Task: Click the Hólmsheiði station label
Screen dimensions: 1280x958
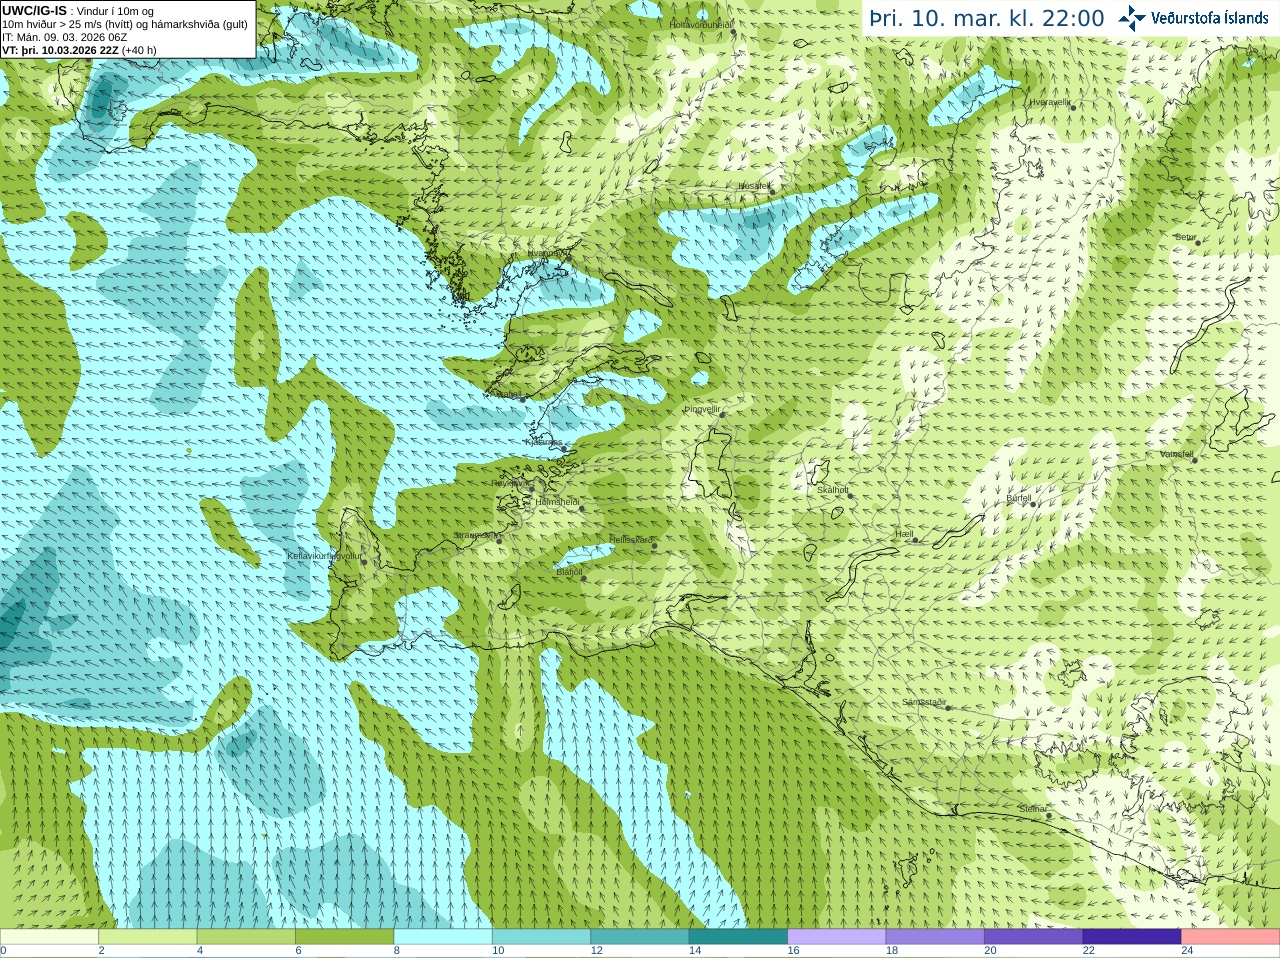Action: click(x=557, y=502)
